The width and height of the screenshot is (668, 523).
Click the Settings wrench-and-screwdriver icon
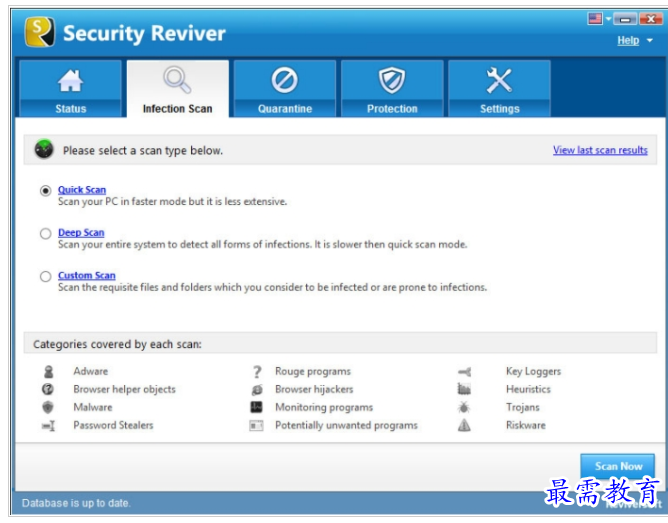(499, 80)
